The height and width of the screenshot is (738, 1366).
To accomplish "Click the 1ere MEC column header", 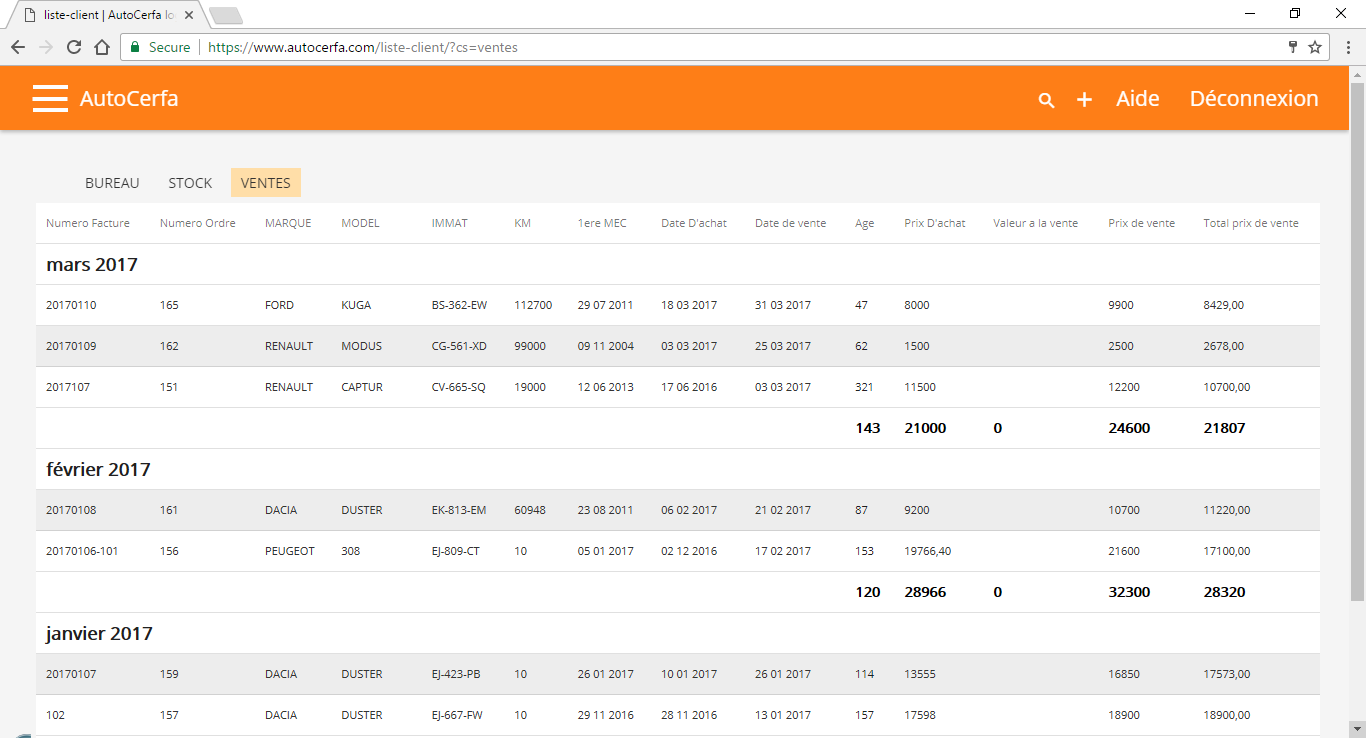I will click(x=602, y=223).
